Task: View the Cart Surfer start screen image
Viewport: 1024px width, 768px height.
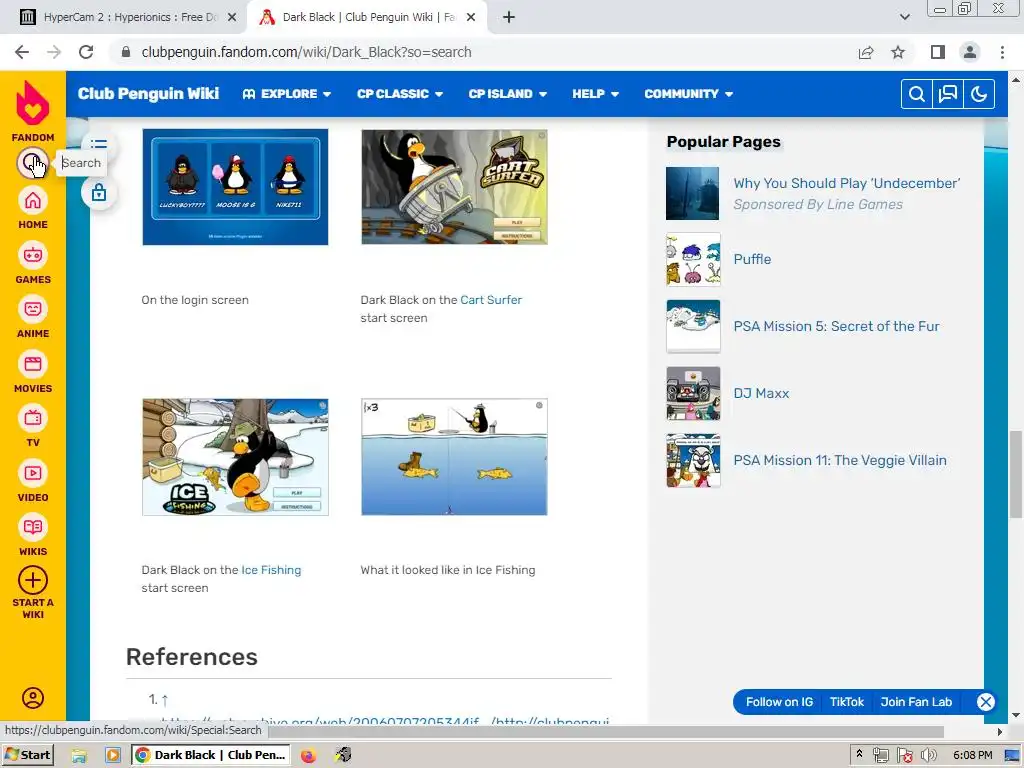Action: coord(455,187)
